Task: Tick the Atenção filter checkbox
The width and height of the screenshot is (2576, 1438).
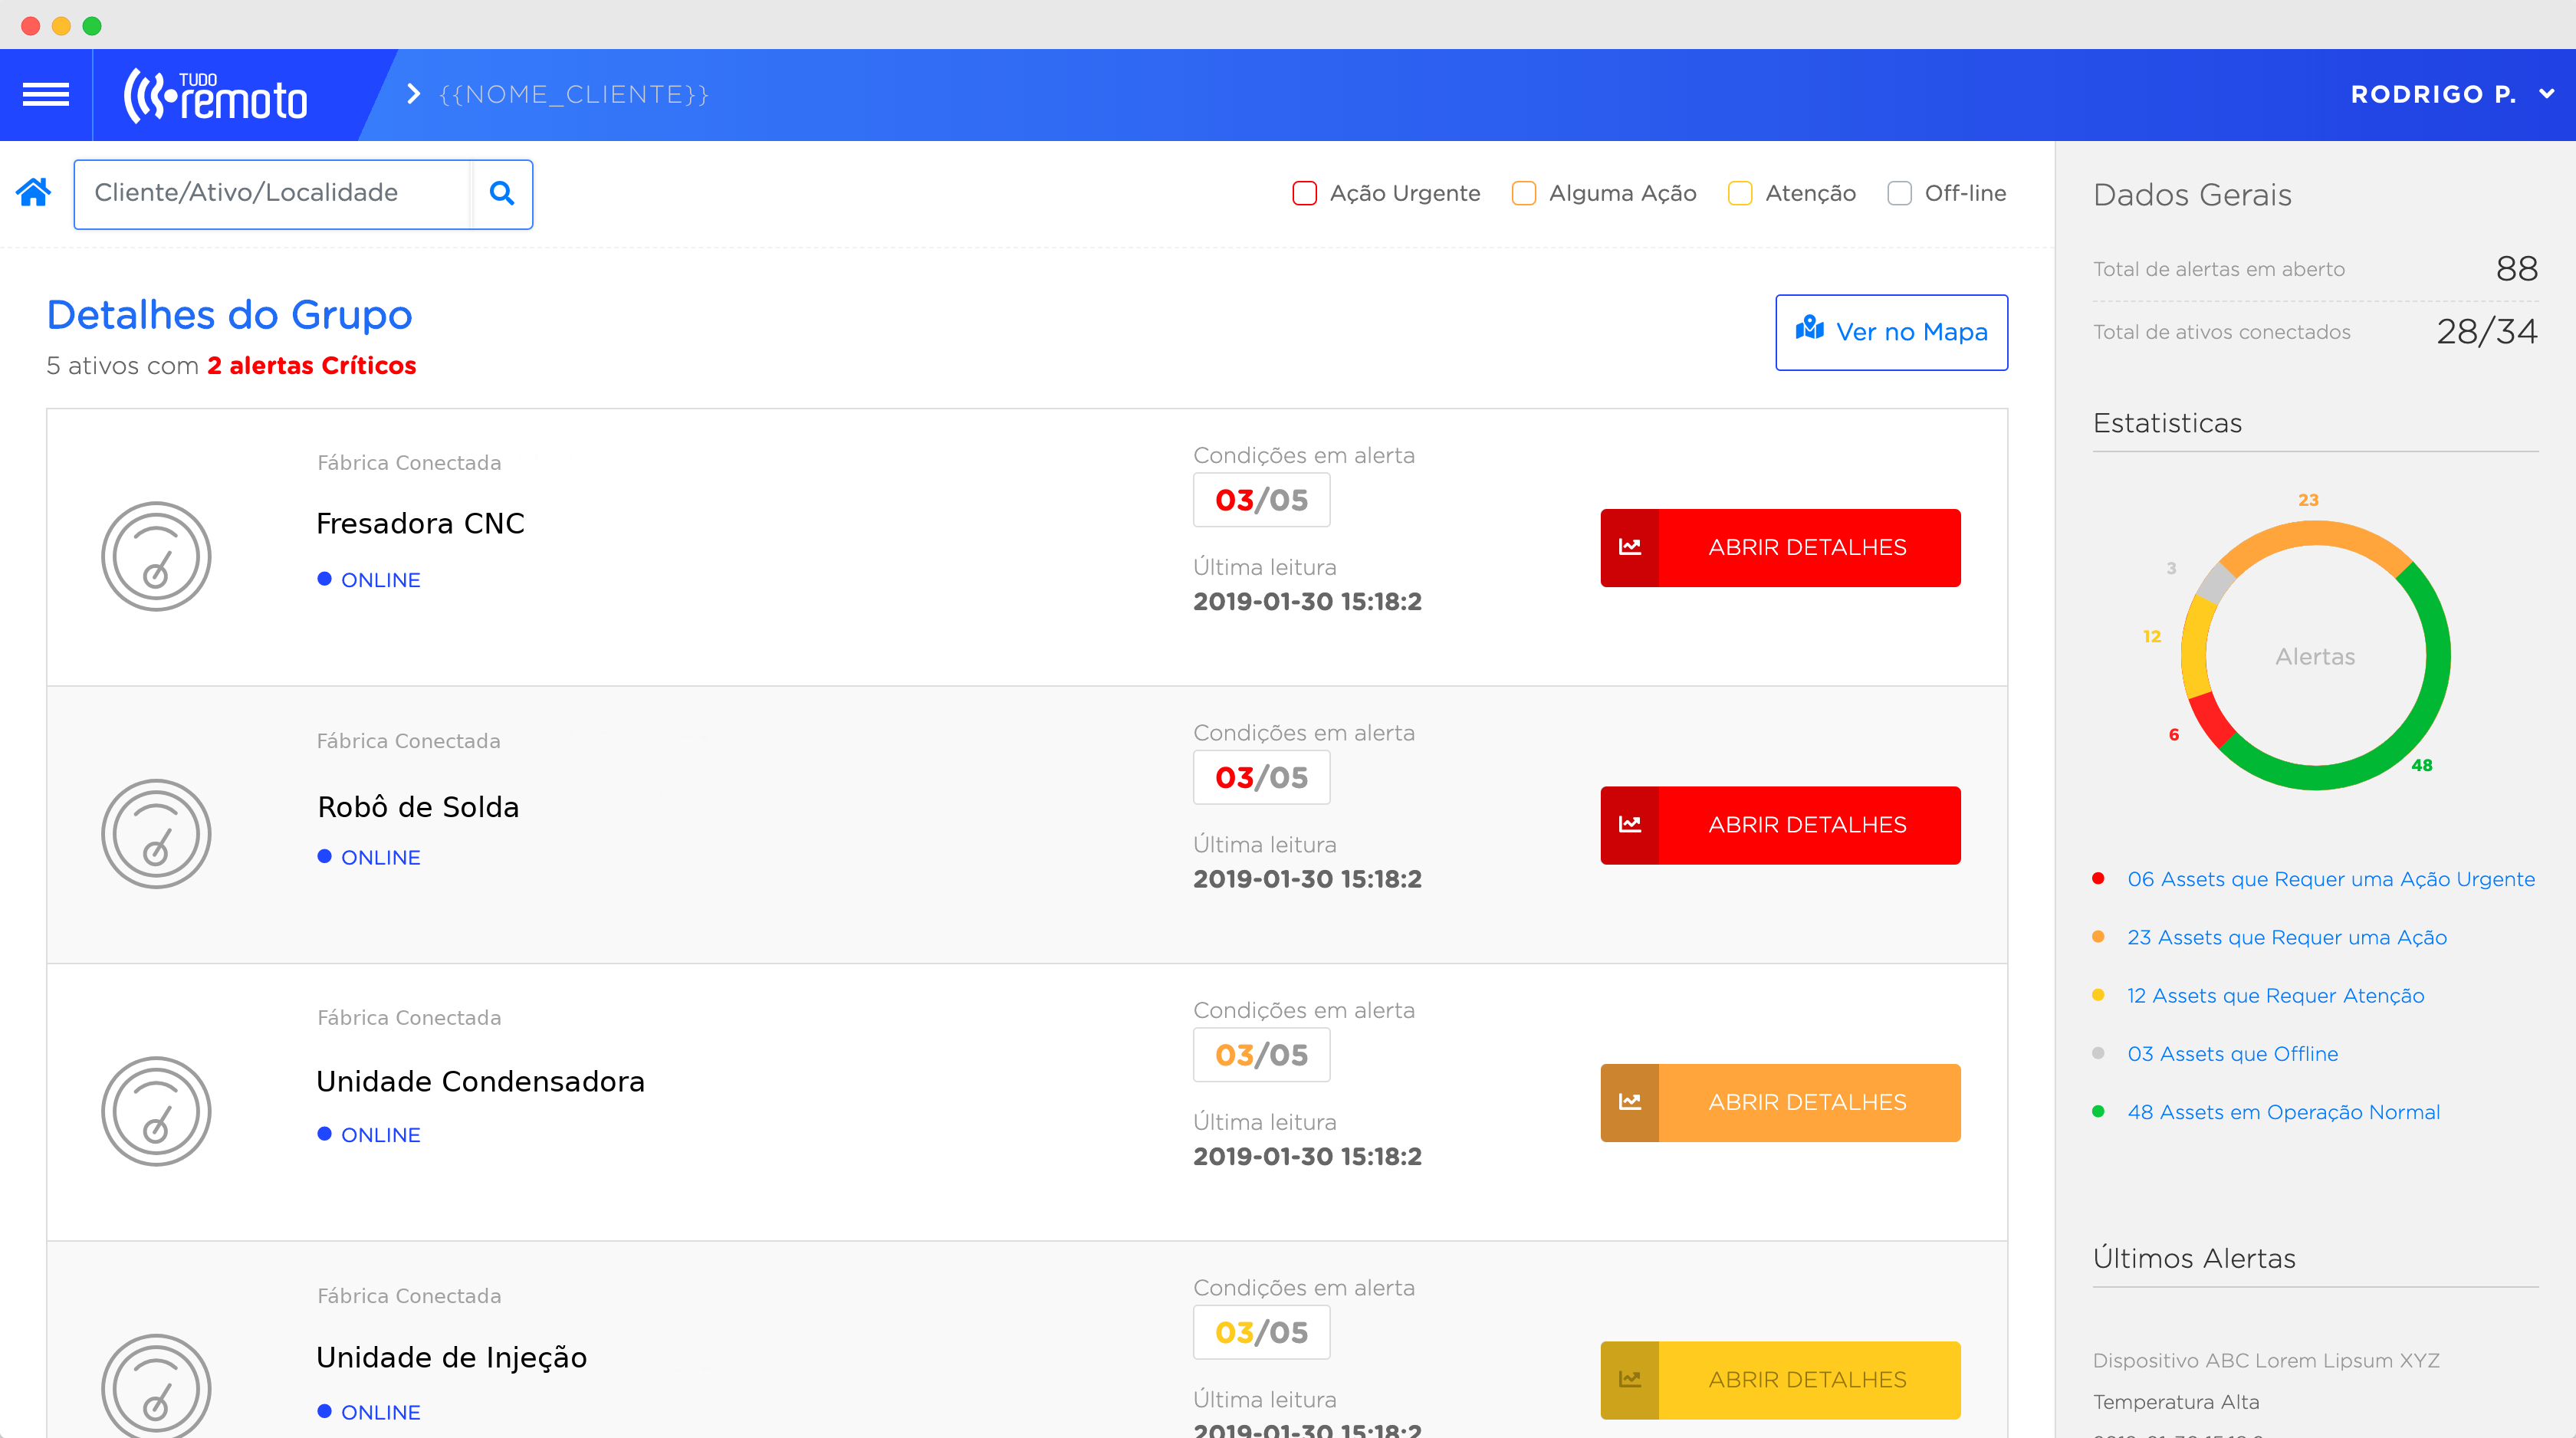Action: 1740,193
